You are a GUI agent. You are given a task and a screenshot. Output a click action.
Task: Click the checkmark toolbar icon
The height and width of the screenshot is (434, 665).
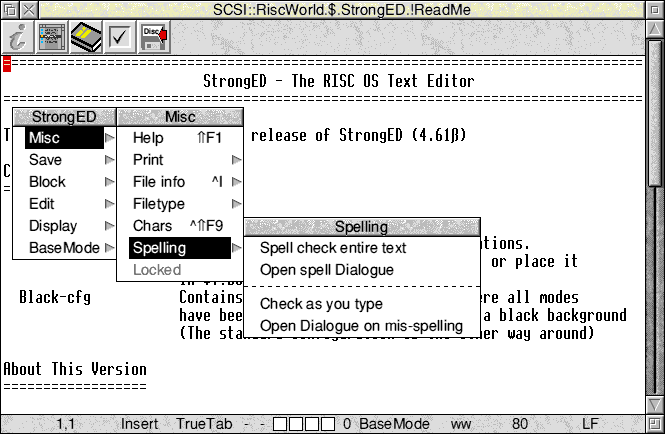click(120, 37)
